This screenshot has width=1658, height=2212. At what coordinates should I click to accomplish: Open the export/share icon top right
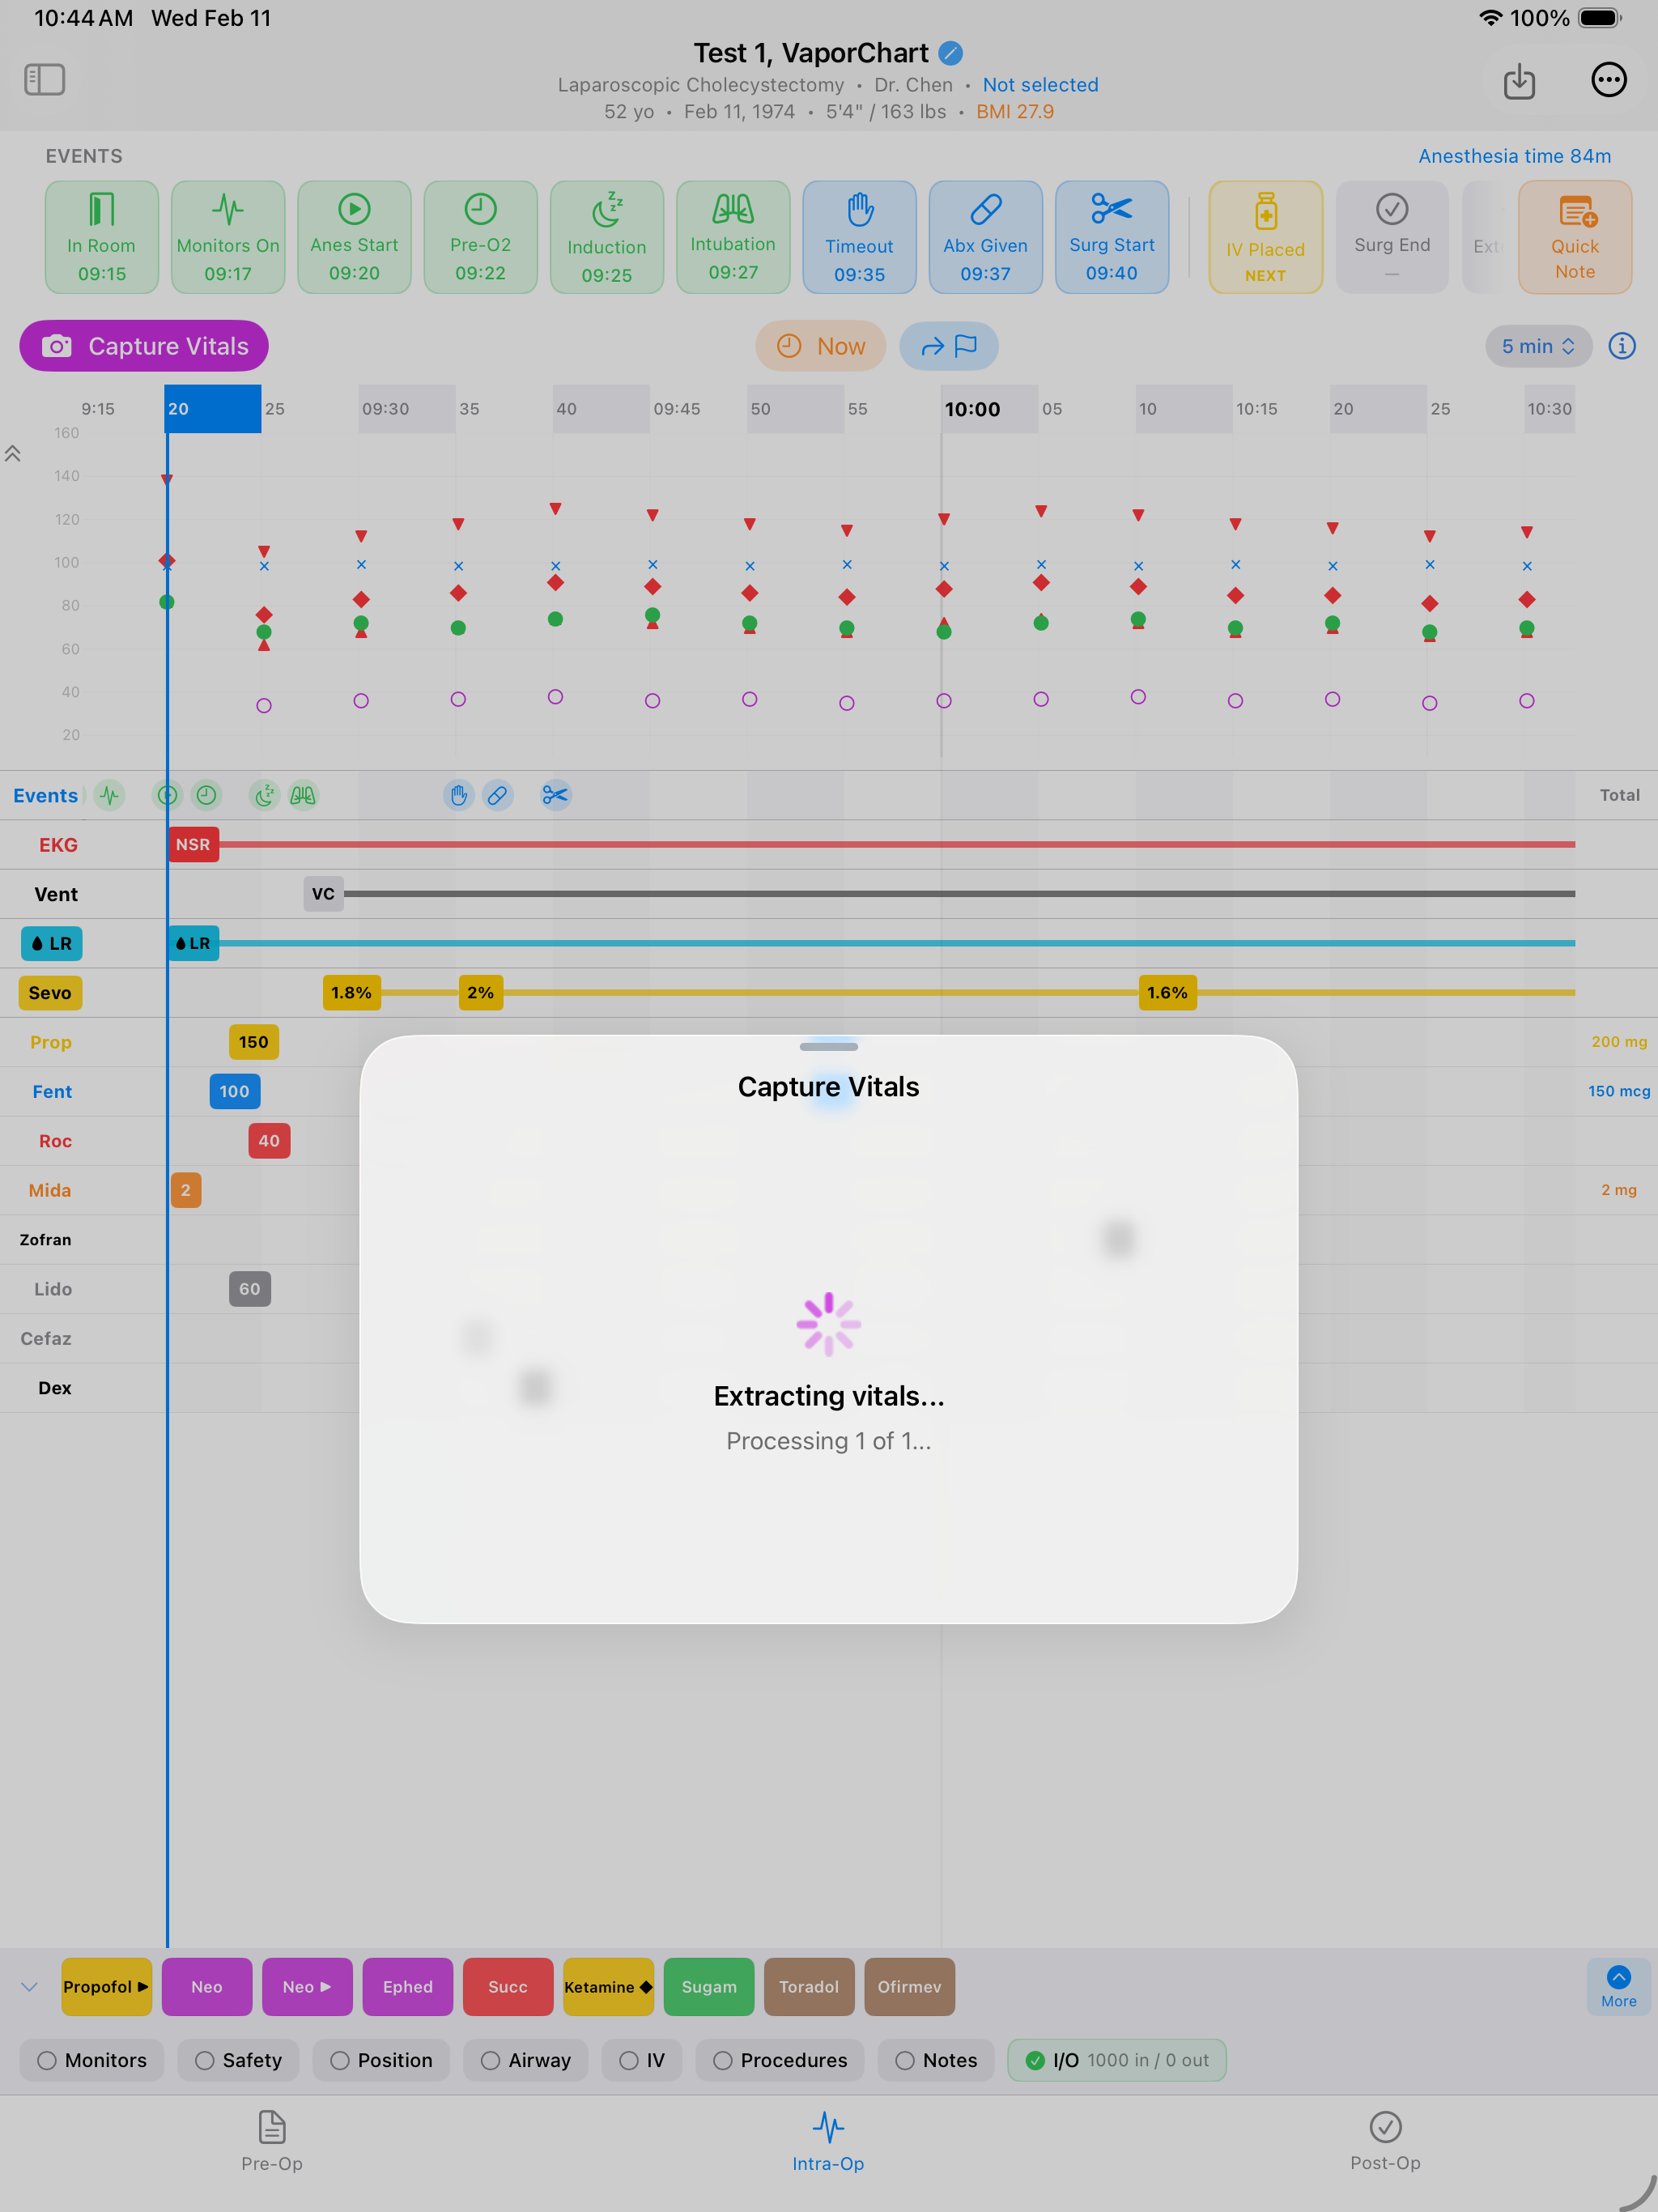pyautogui.click(x=1519, y=82)
